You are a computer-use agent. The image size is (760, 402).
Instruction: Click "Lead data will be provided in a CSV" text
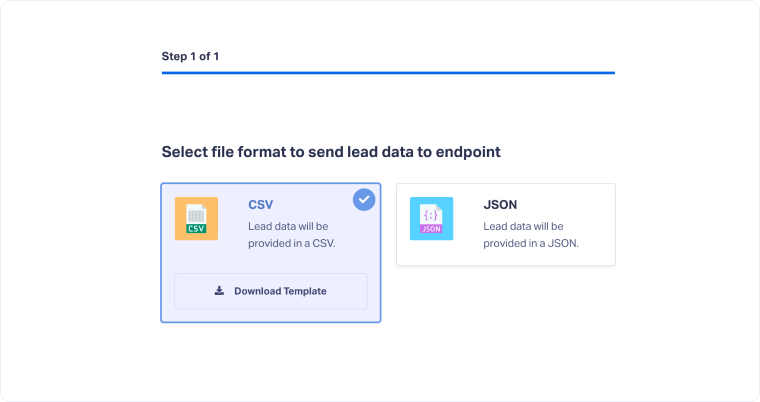point(291,234)
